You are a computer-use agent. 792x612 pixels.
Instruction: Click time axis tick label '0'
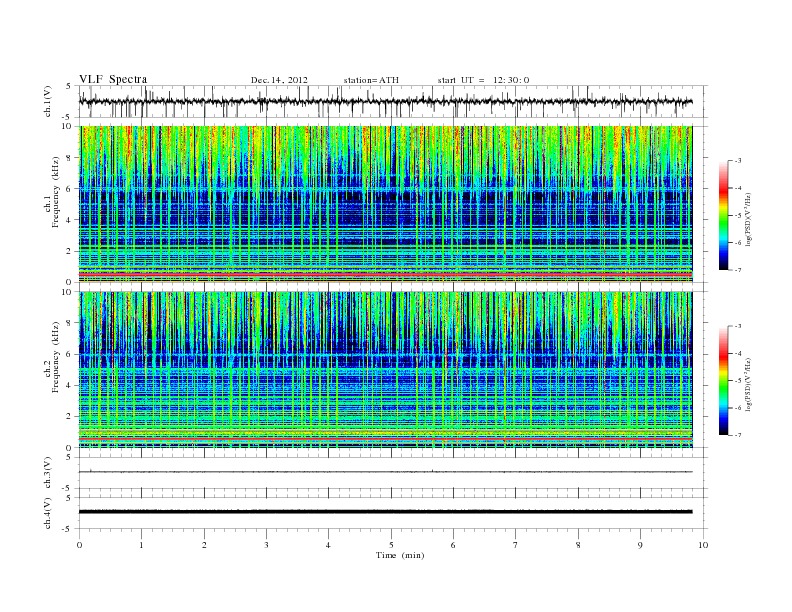coord(79,545)
